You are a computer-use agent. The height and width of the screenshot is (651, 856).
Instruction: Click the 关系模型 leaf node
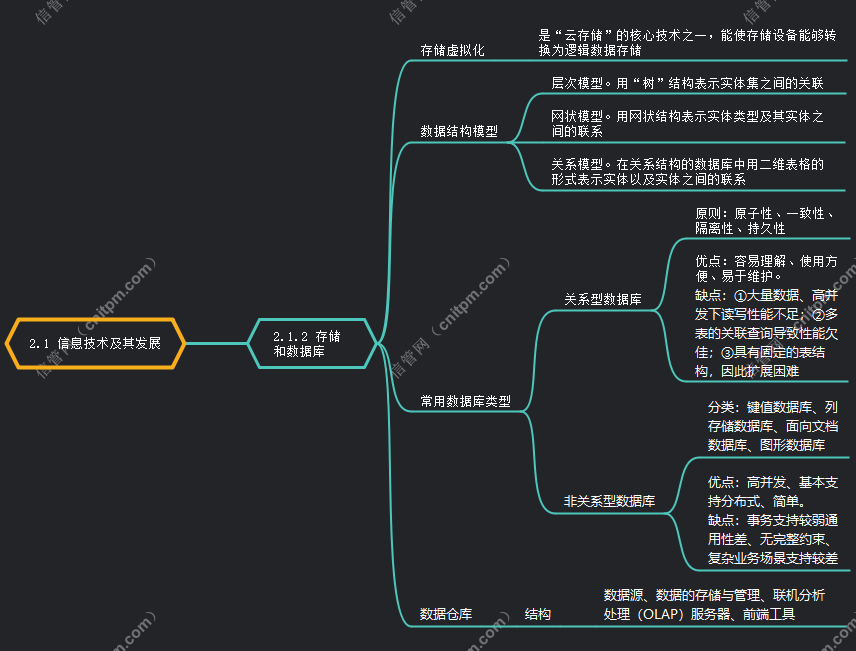[687, 172]
